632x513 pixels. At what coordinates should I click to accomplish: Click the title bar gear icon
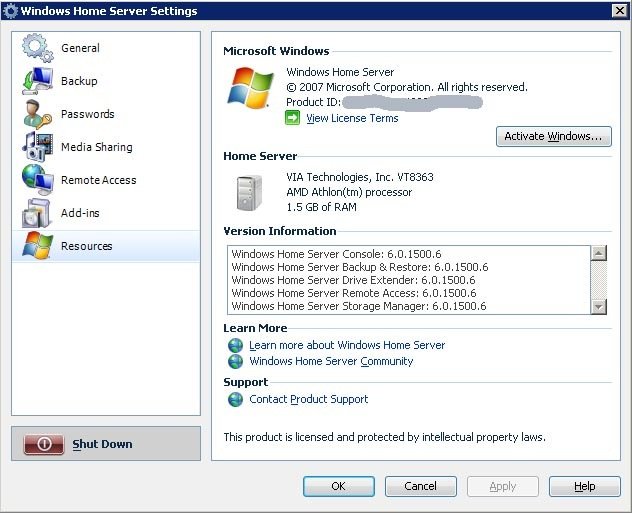click(x=10, y=11)
